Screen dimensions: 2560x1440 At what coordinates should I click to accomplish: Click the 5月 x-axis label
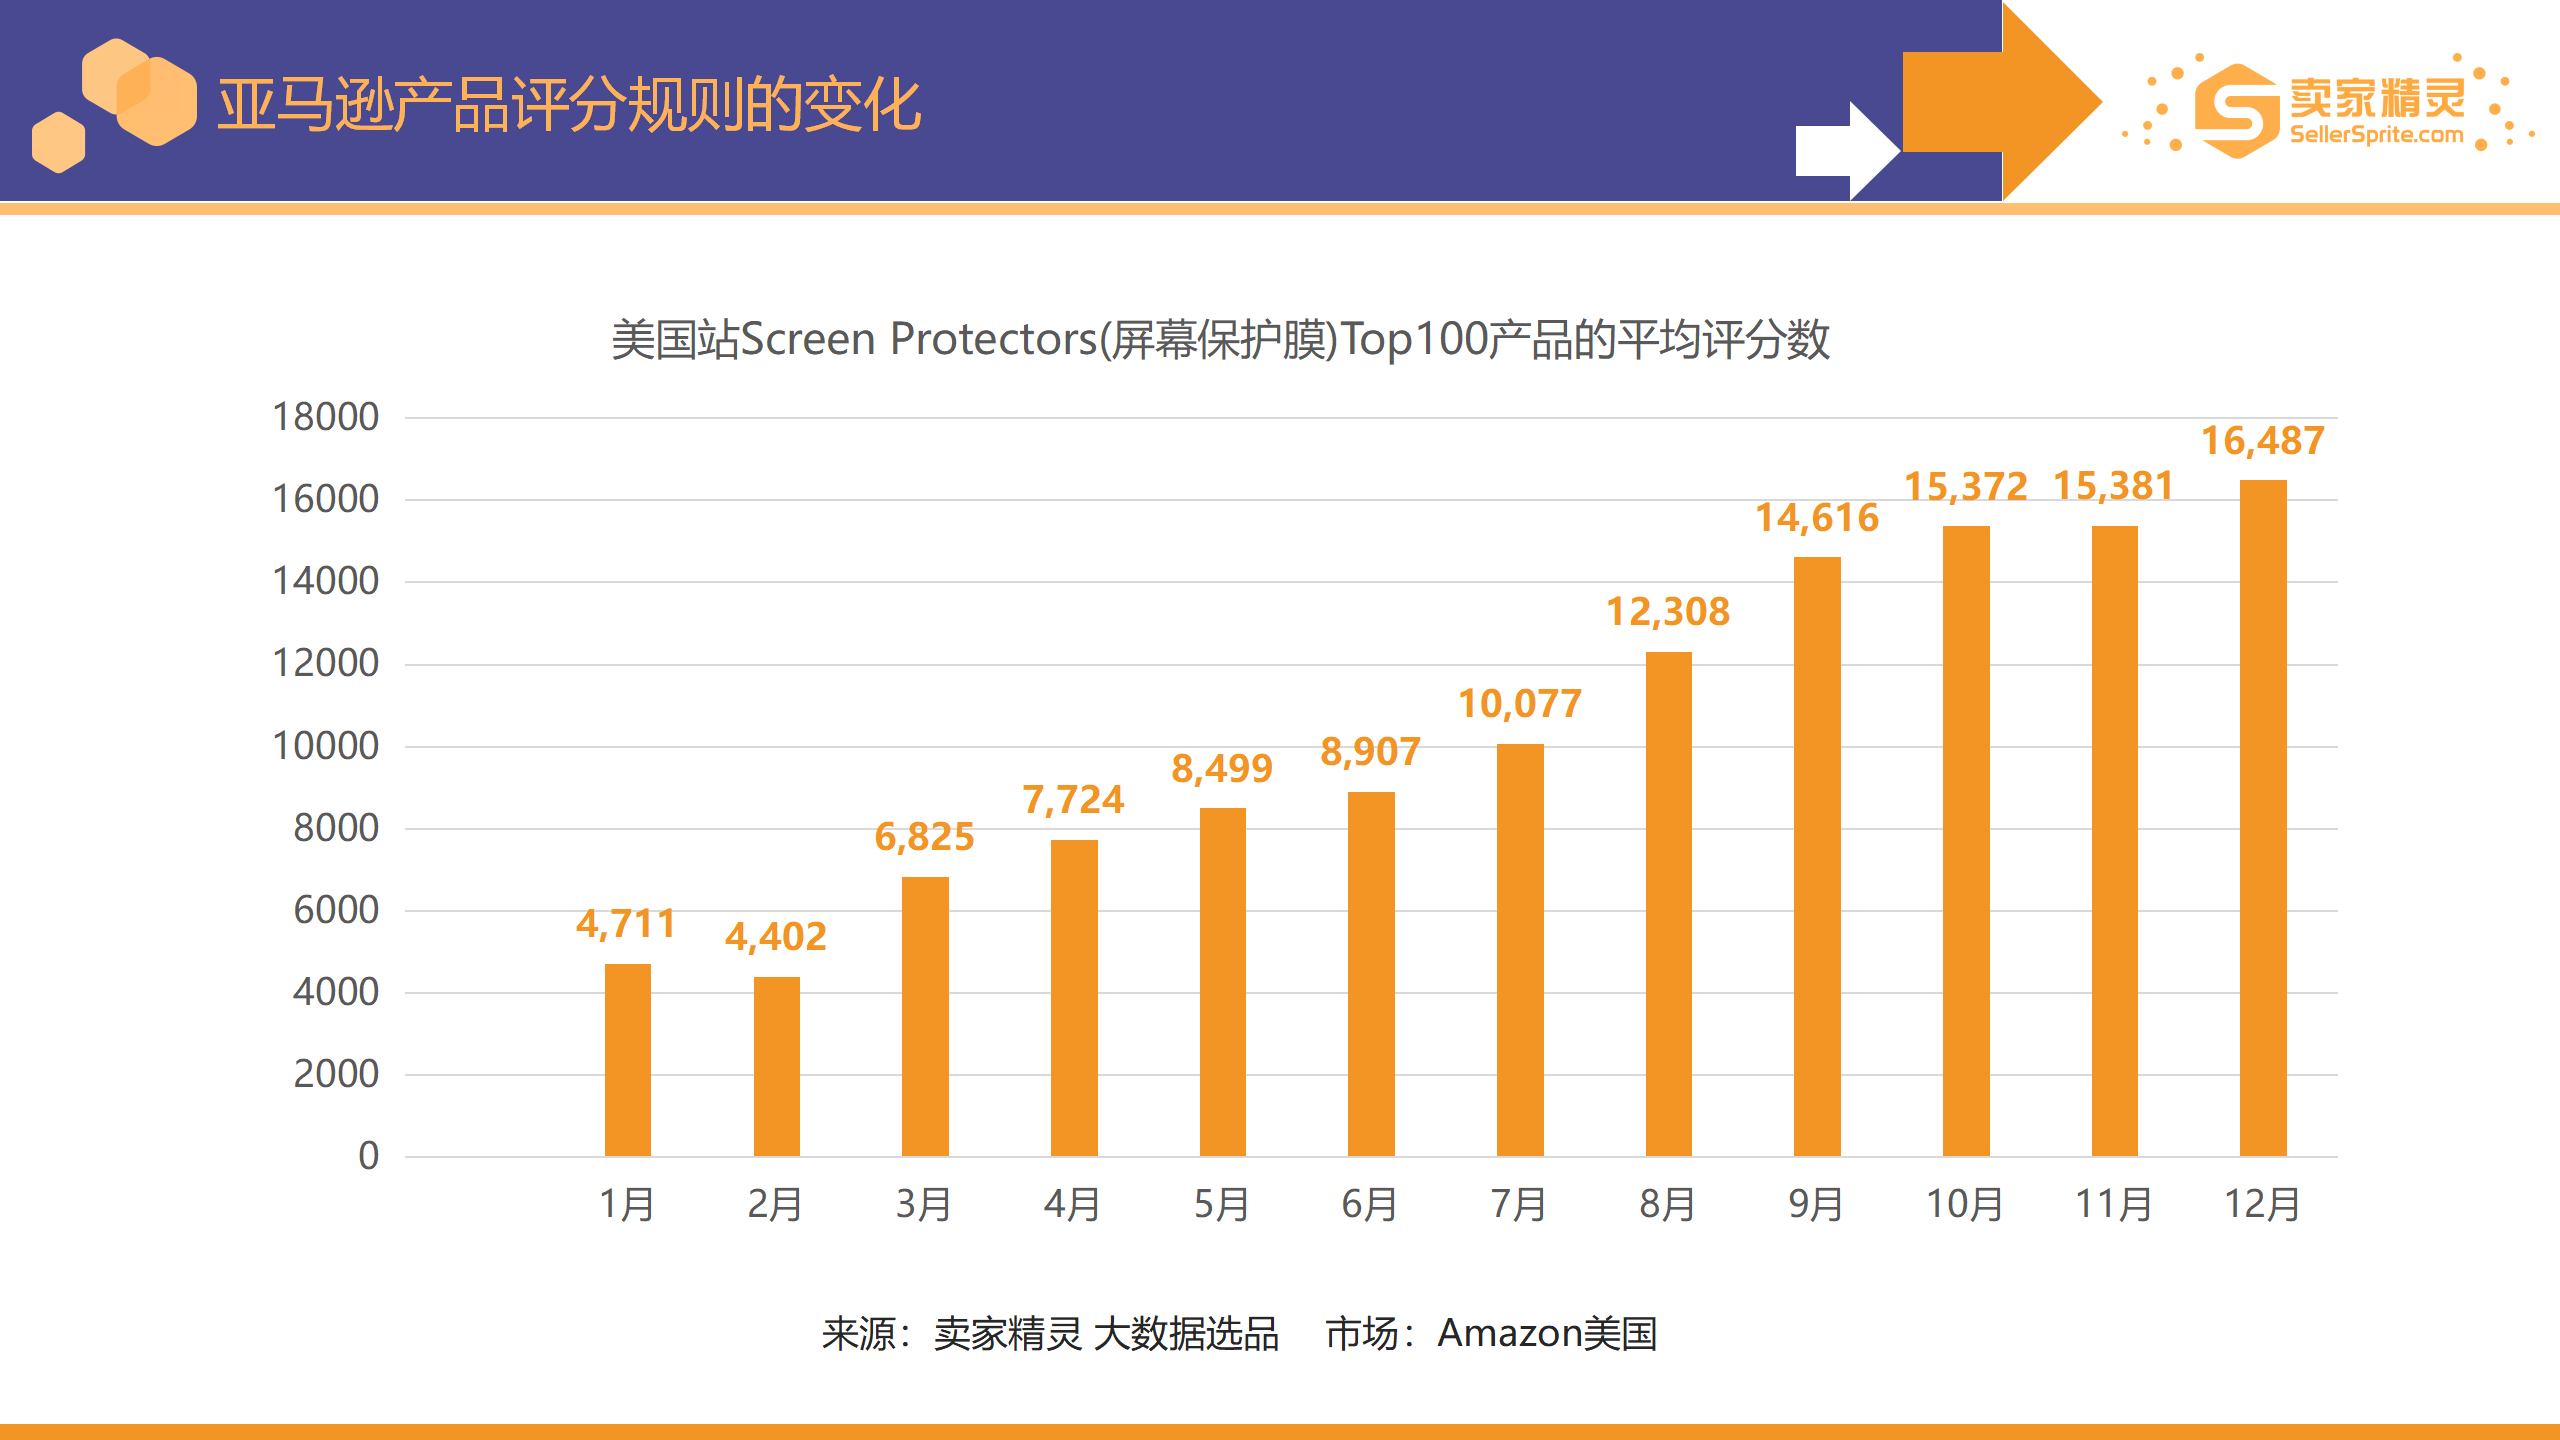tap(1222, 1204)
